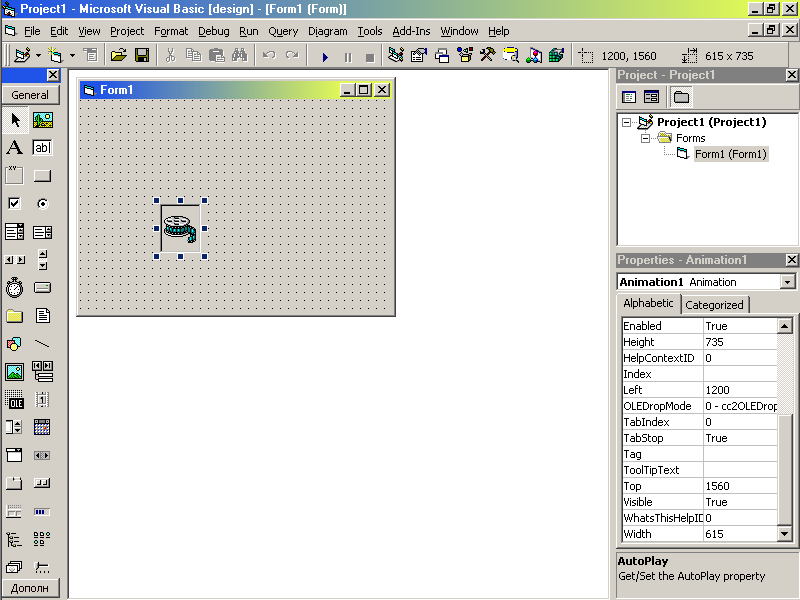Save the project using the diskette icon

(142, 55)
